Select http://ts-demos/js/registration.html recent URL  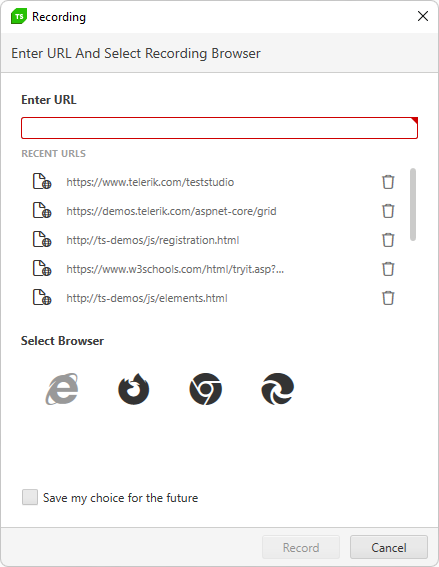(153, 240)
